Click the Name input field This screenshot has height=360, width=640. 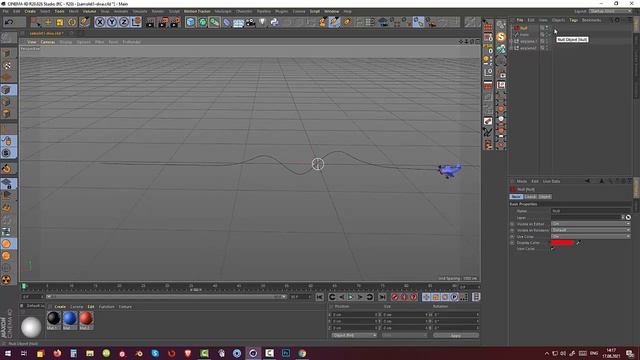tap(591, 211)
